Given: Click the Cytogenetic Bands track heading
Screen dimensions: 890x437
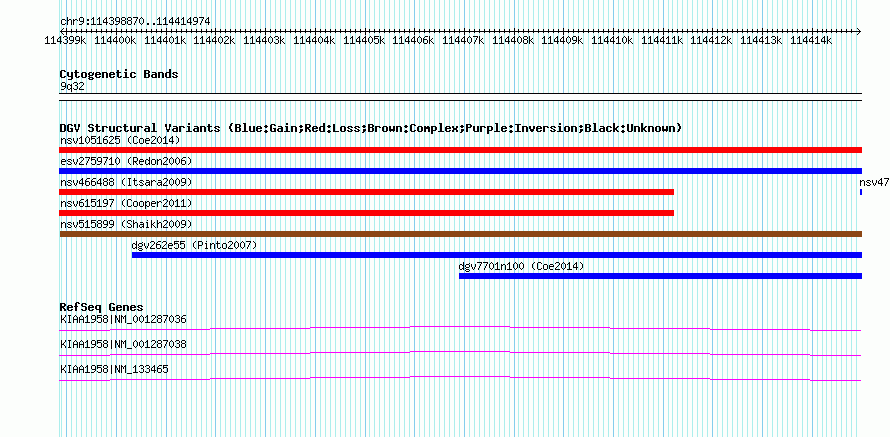Looking at the screenshot, I should [119, 74].
